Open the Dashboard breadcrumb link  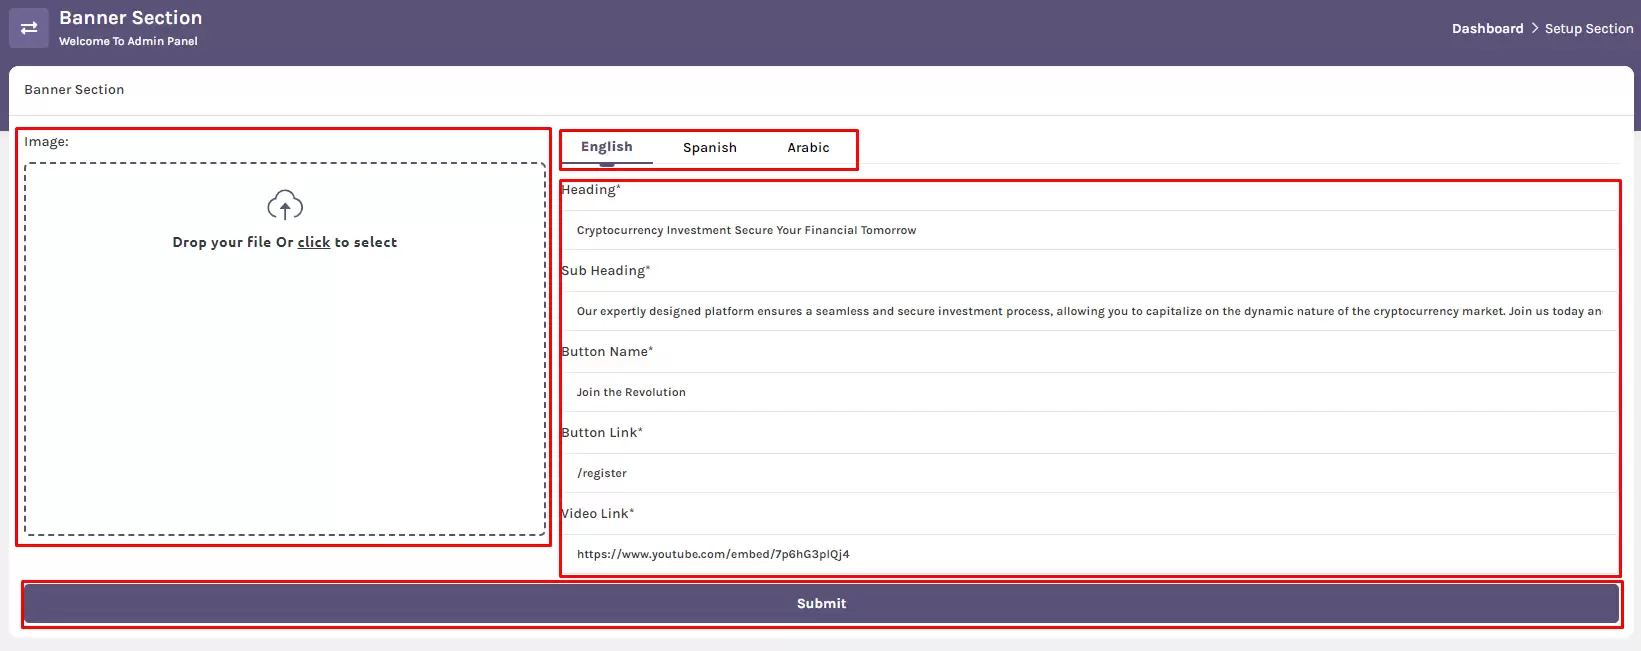point(1487,29)
